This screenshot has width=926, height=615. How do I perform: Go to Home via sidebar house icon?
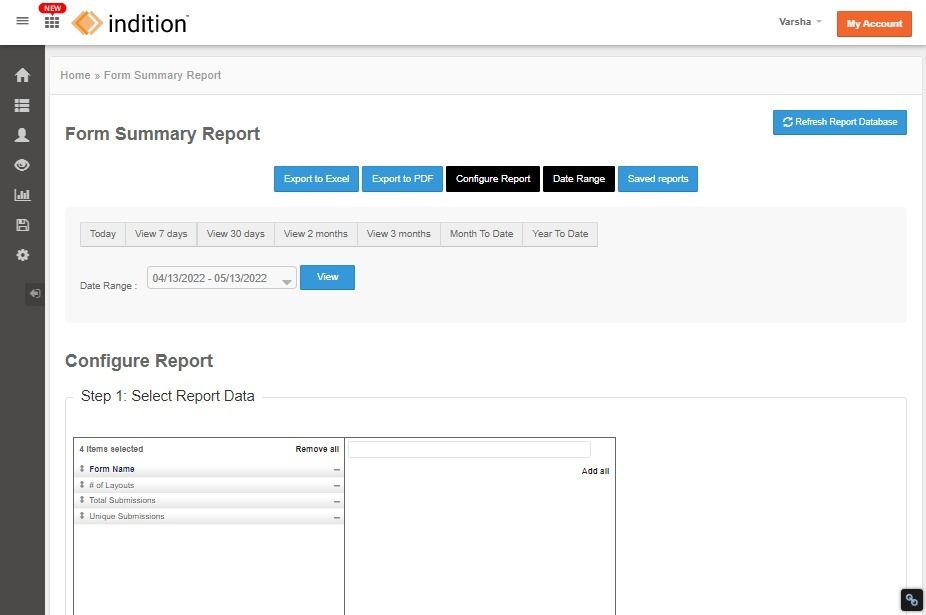coord(22,75)
